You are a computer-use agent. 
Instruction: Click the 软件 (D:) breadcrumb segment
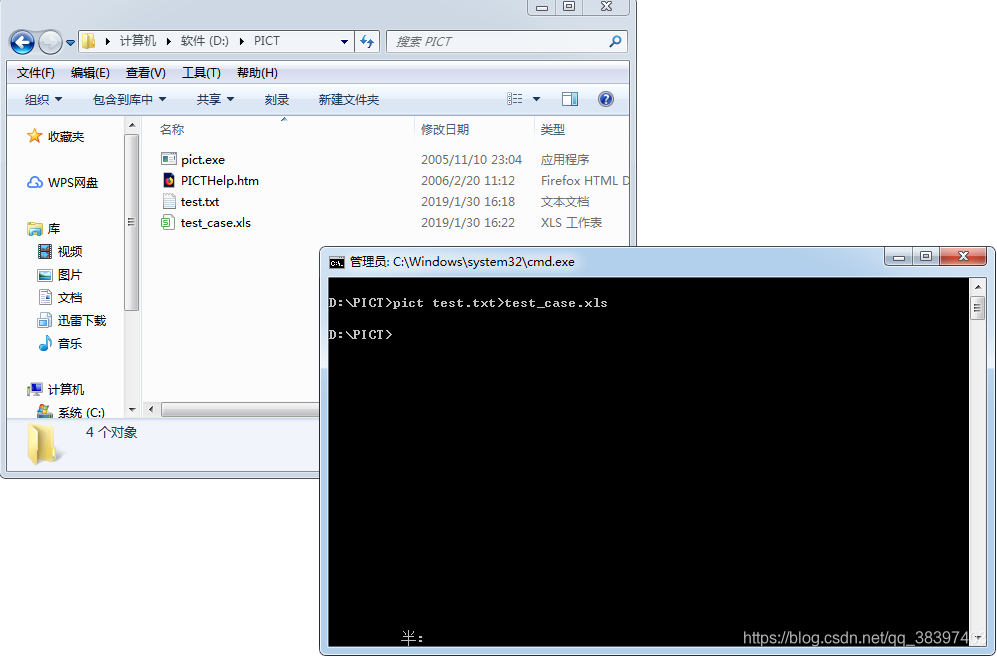click(x=204, y=41)
